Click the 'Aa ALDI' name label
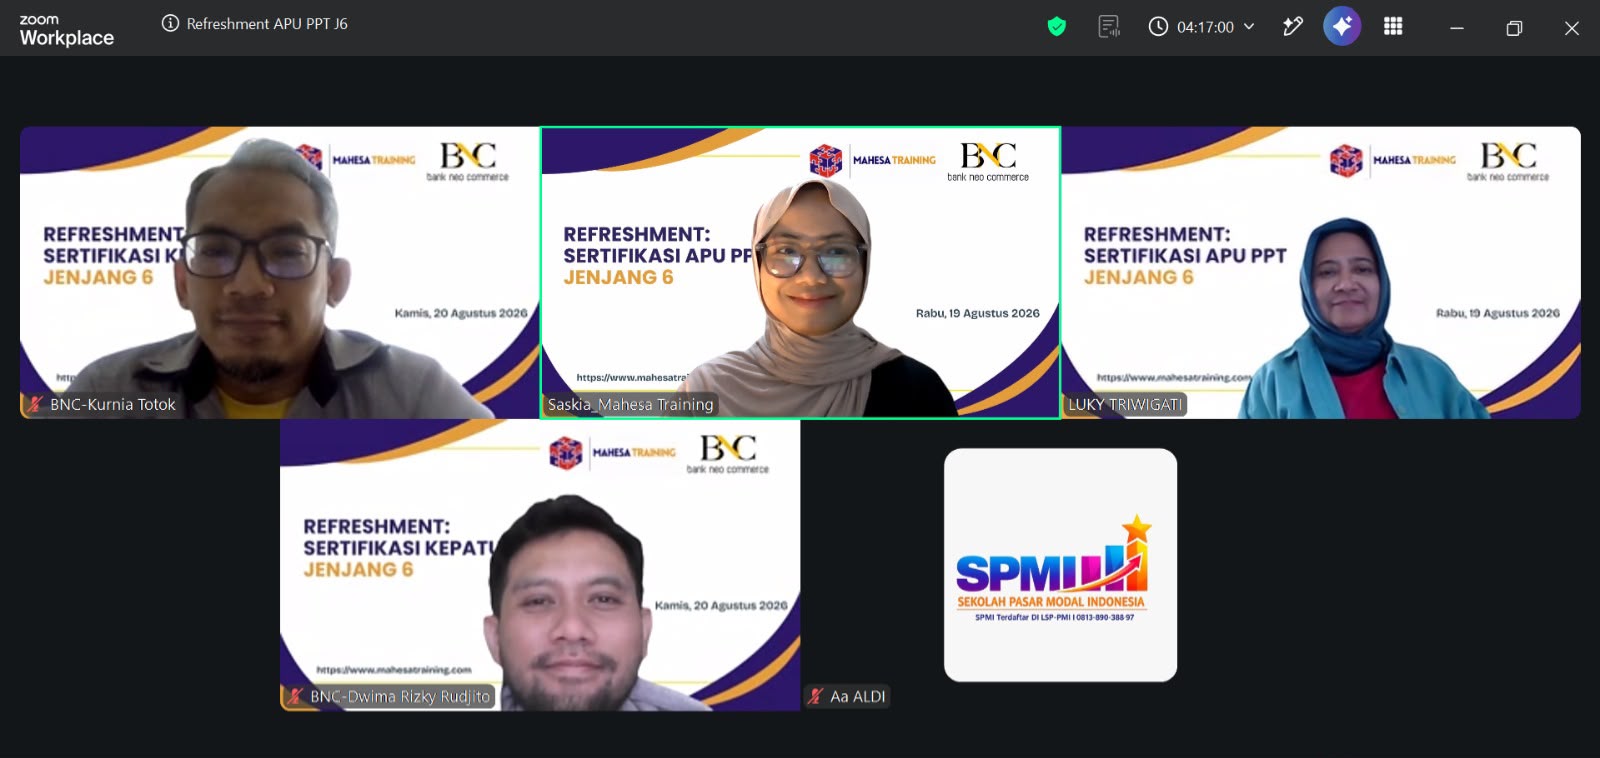This screenshot has width=1600, height=758. [858, 696]
